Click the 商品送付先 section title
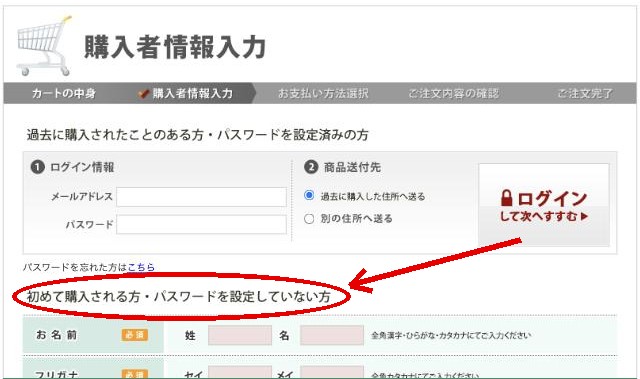Image resolution: width=640 pixels, height=379 pixels. 352,167
